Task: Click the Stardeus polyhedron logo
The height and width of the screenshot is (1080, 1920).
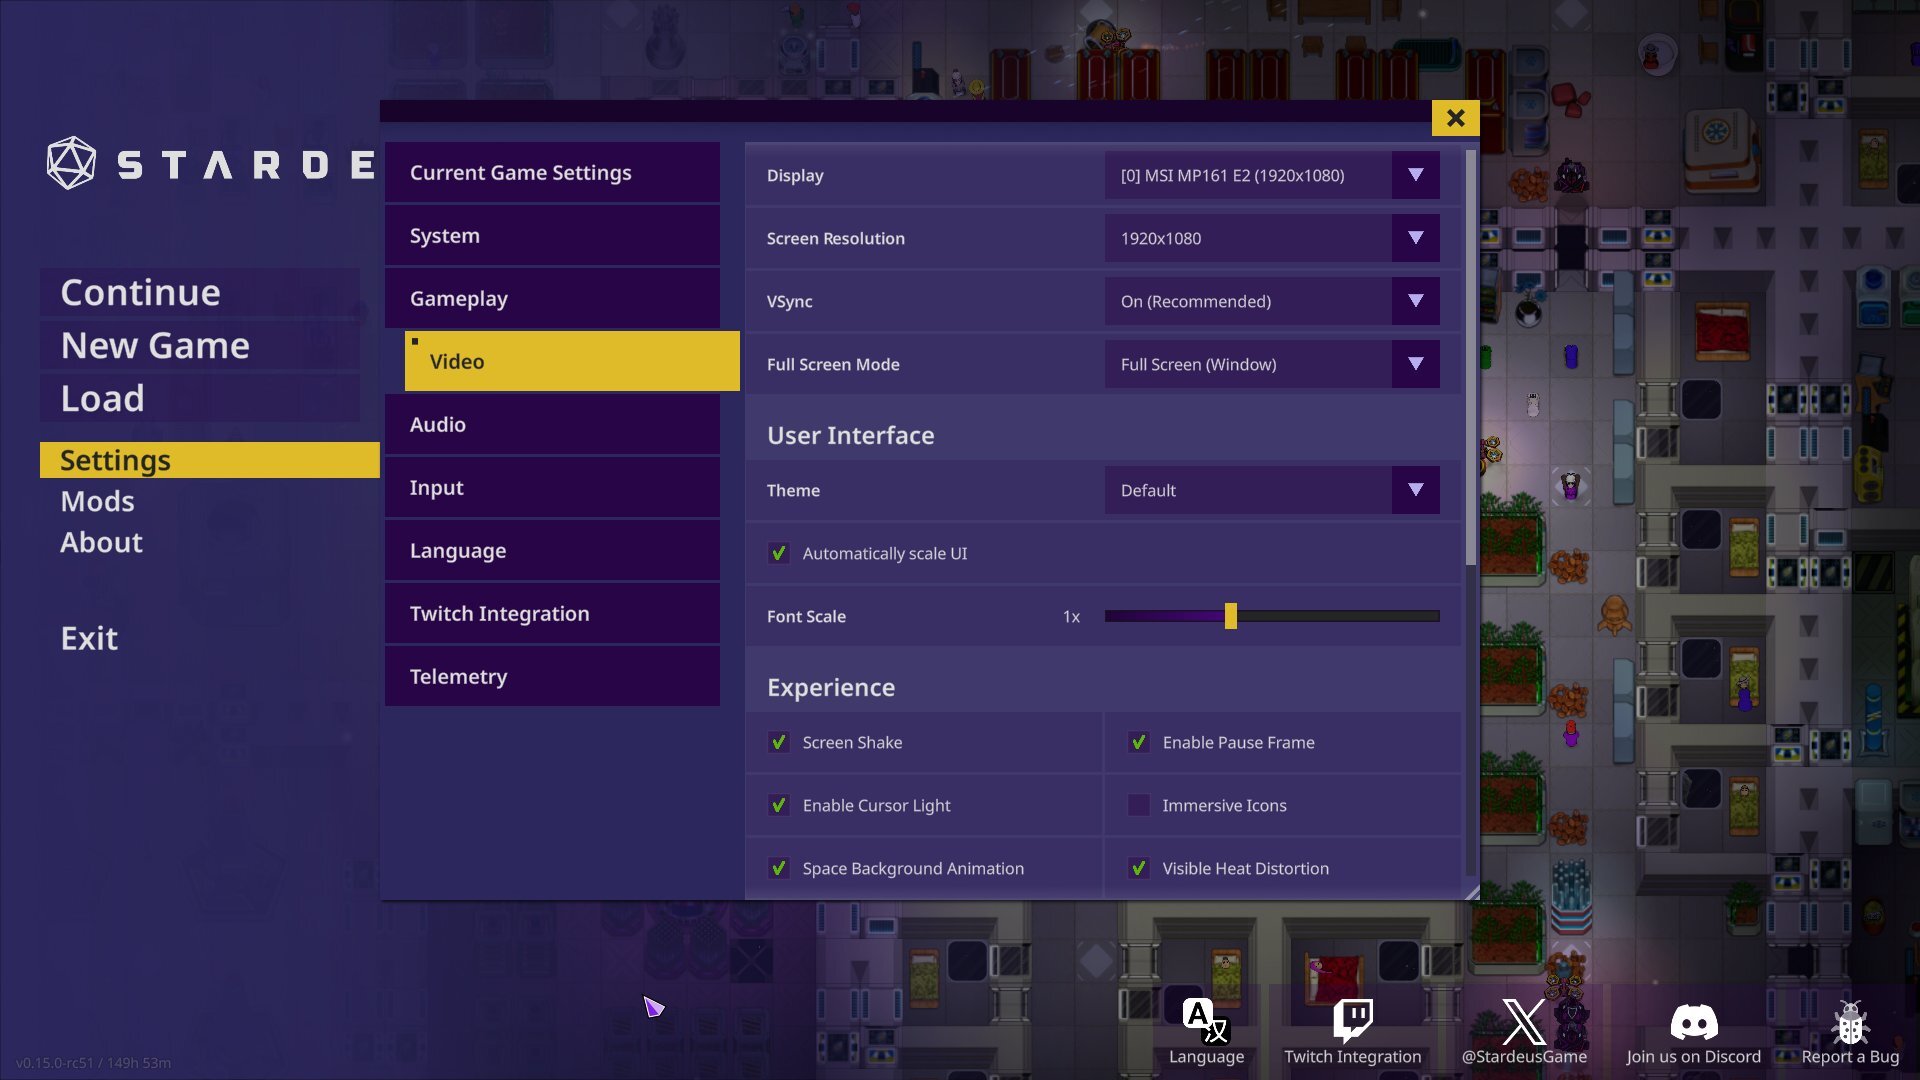Action: [x=71, y=163]
